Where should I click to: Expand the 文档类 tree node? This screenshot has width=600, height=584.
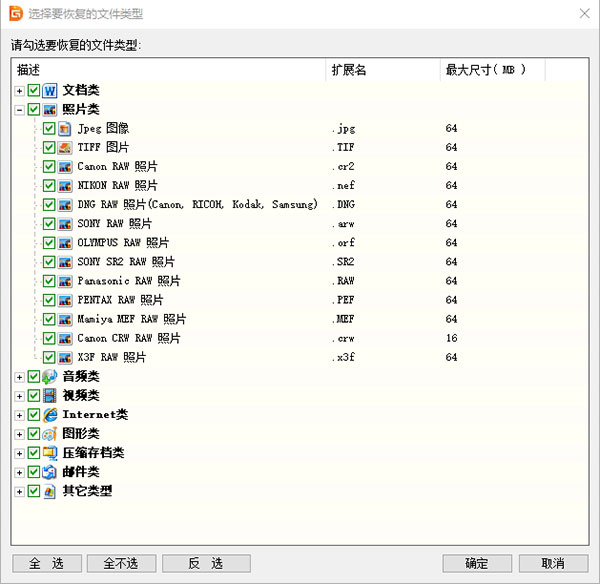[x=19, y=91]
